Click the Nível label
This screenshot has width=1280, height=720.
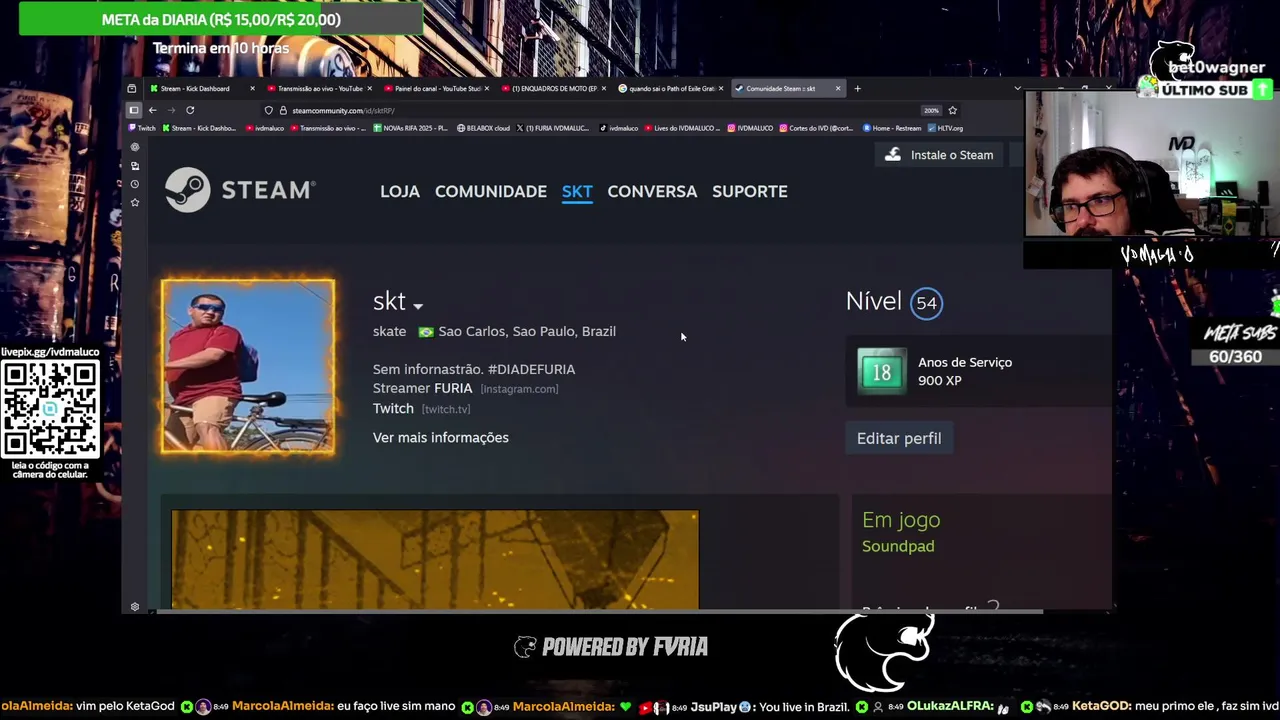(x=874, y=301)
